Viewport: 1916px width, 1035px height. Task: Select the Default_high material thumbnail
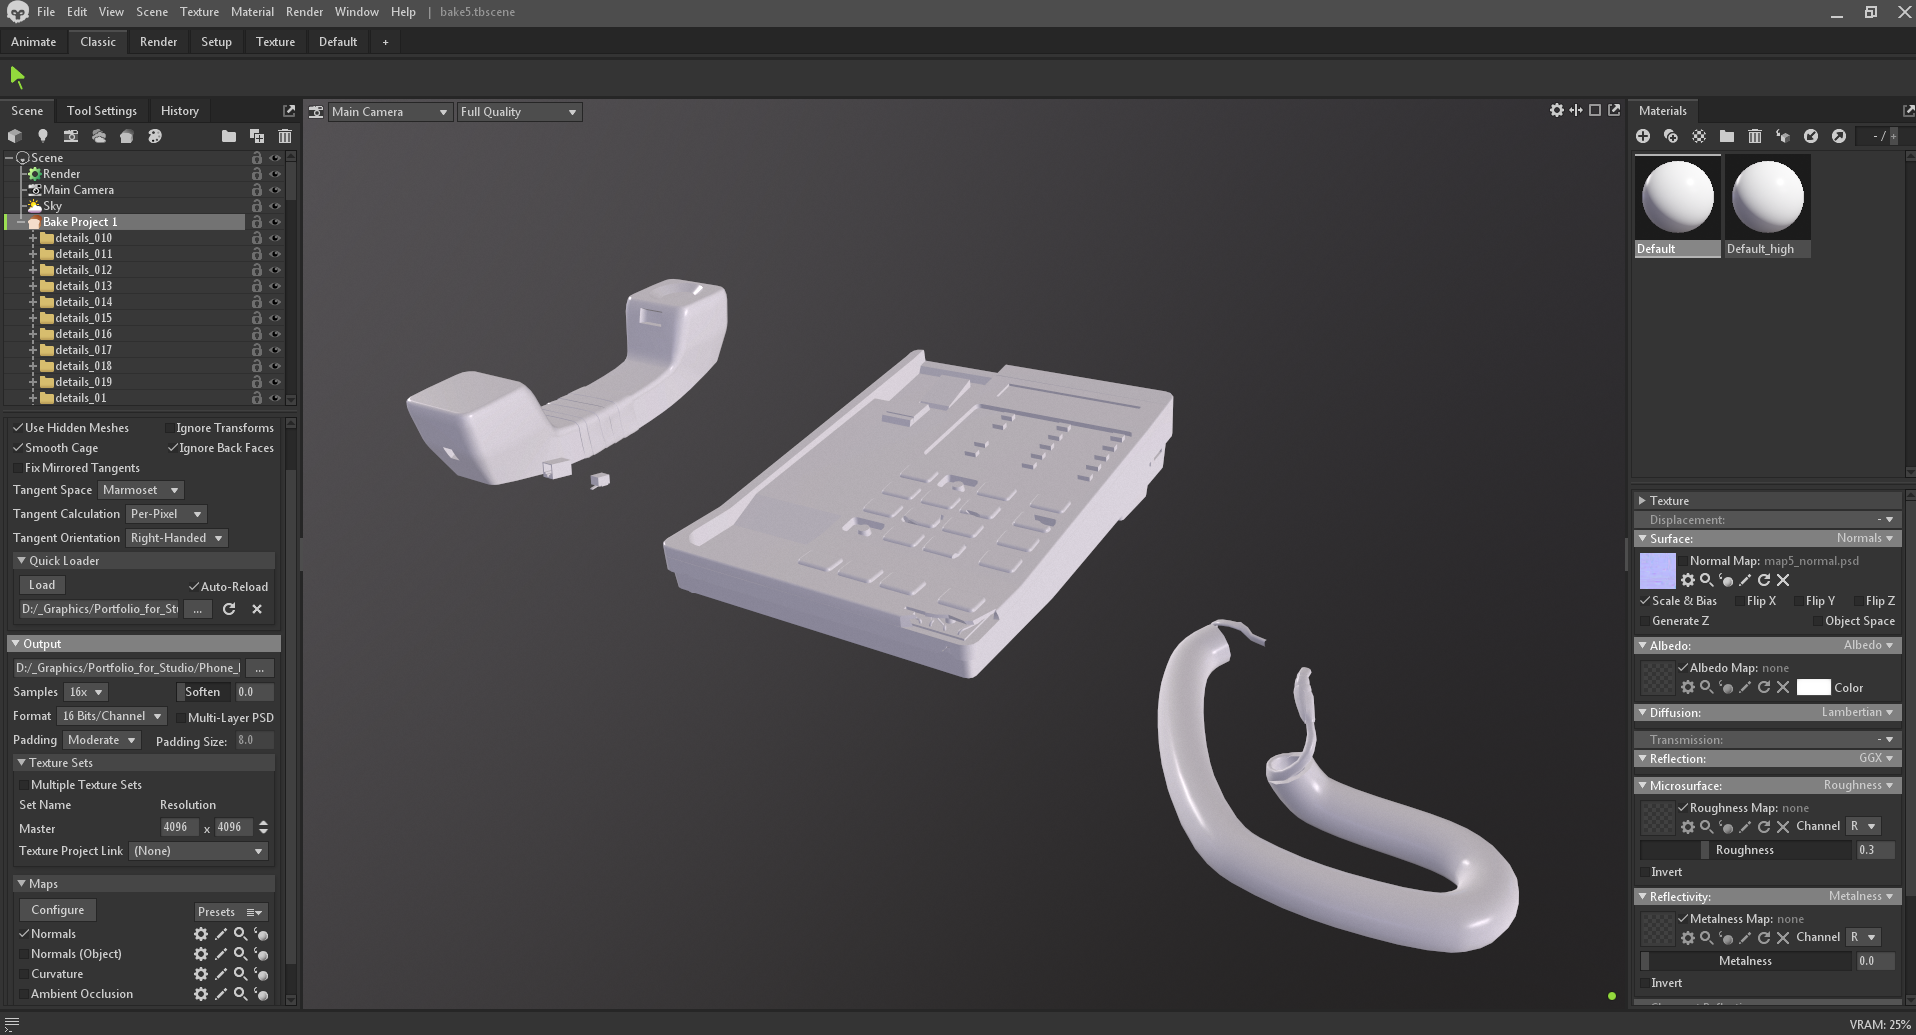click(1767, 206)
